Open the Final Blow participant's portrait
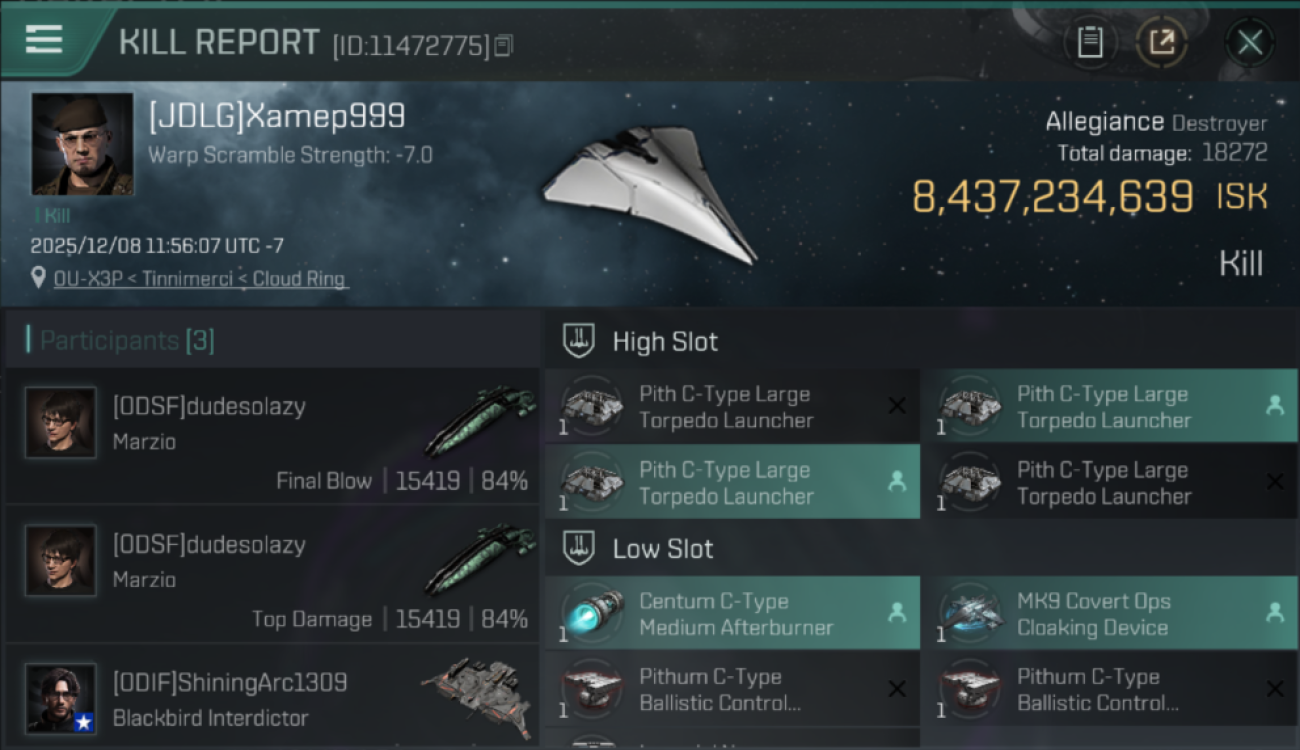The width and height of the screenshot is (1300, 750). (x=61, y=423)
